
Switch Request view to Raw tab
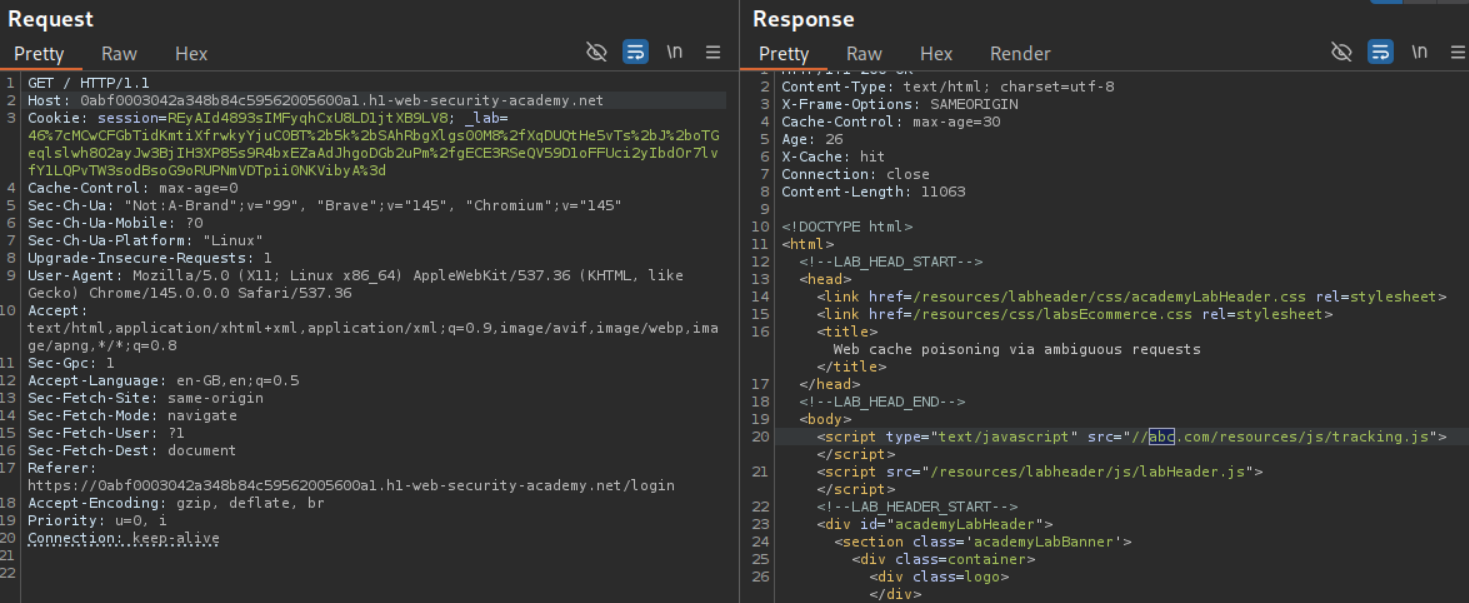[119, 54]
